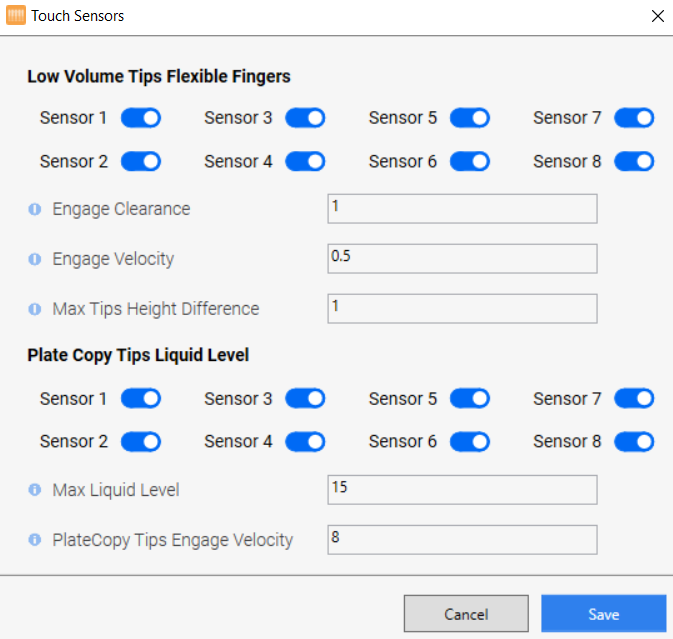Screen dimensions: 673x639
Task: Select the Max Liquid Level field
Action: 462,489
